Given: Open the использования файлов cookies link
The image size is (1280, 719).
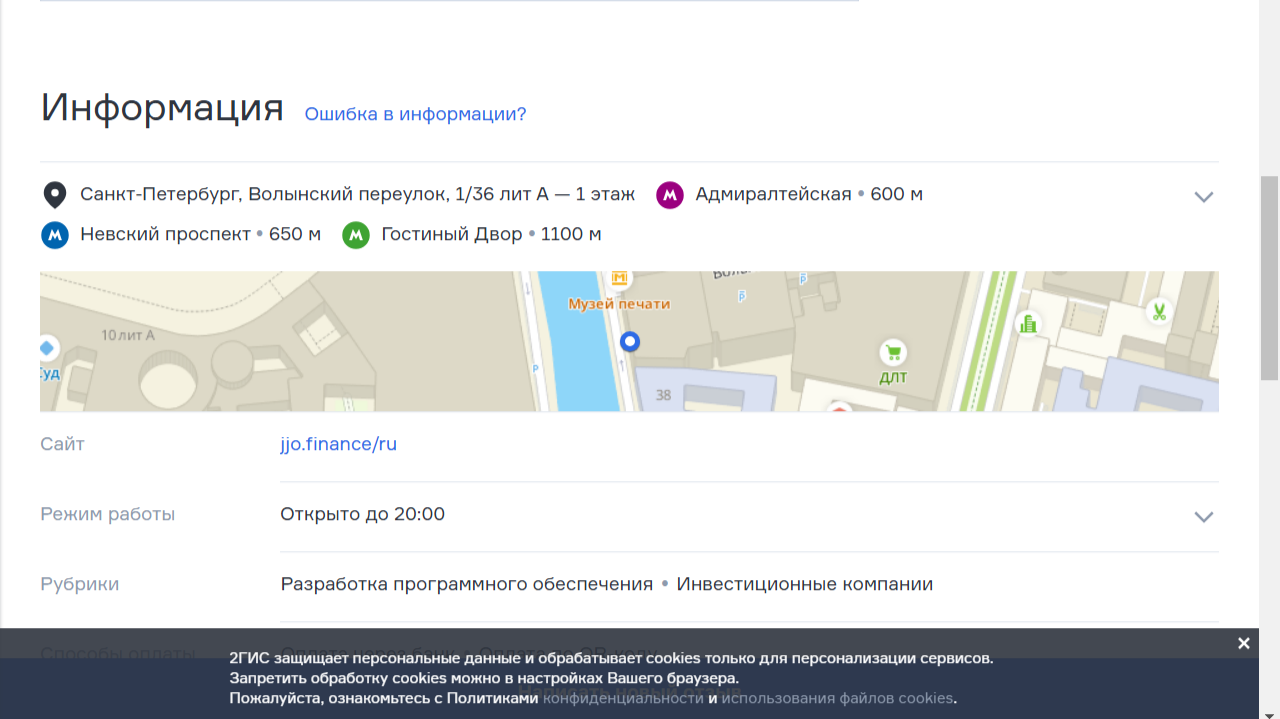Looking at the screenshot, I should tap(837, 698).
